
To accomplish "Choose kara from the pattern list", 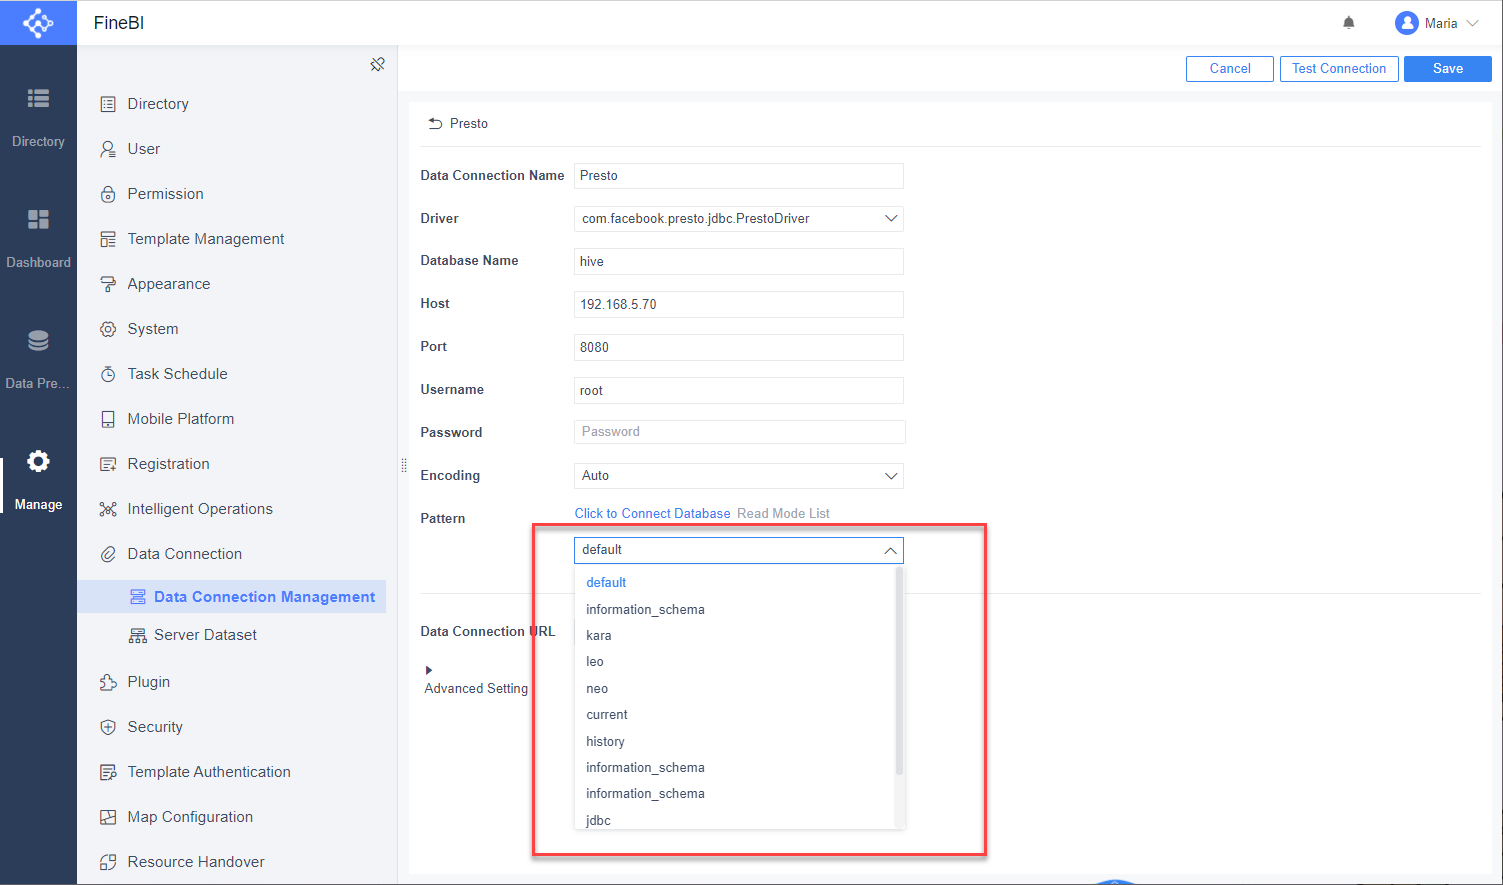I will (734, 636).
